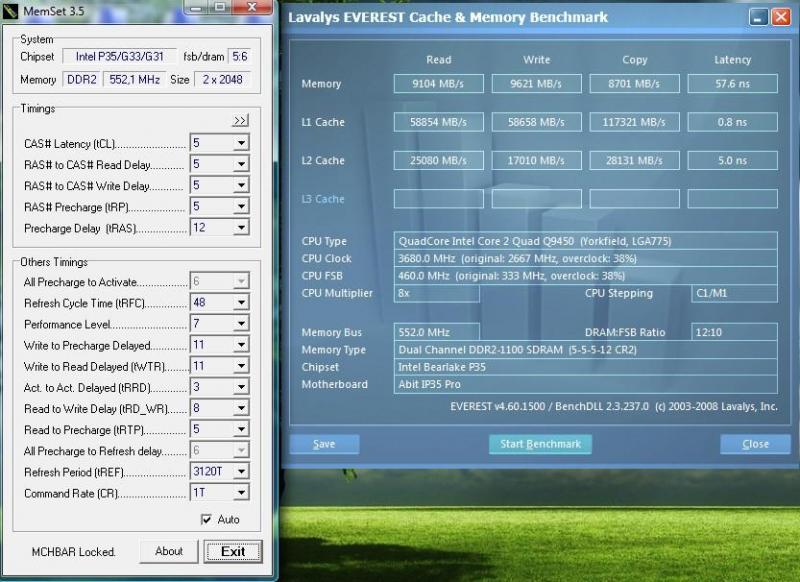The image size is (800, 582).
Task: Click the Latency column header
Action: tap(733, 60)
